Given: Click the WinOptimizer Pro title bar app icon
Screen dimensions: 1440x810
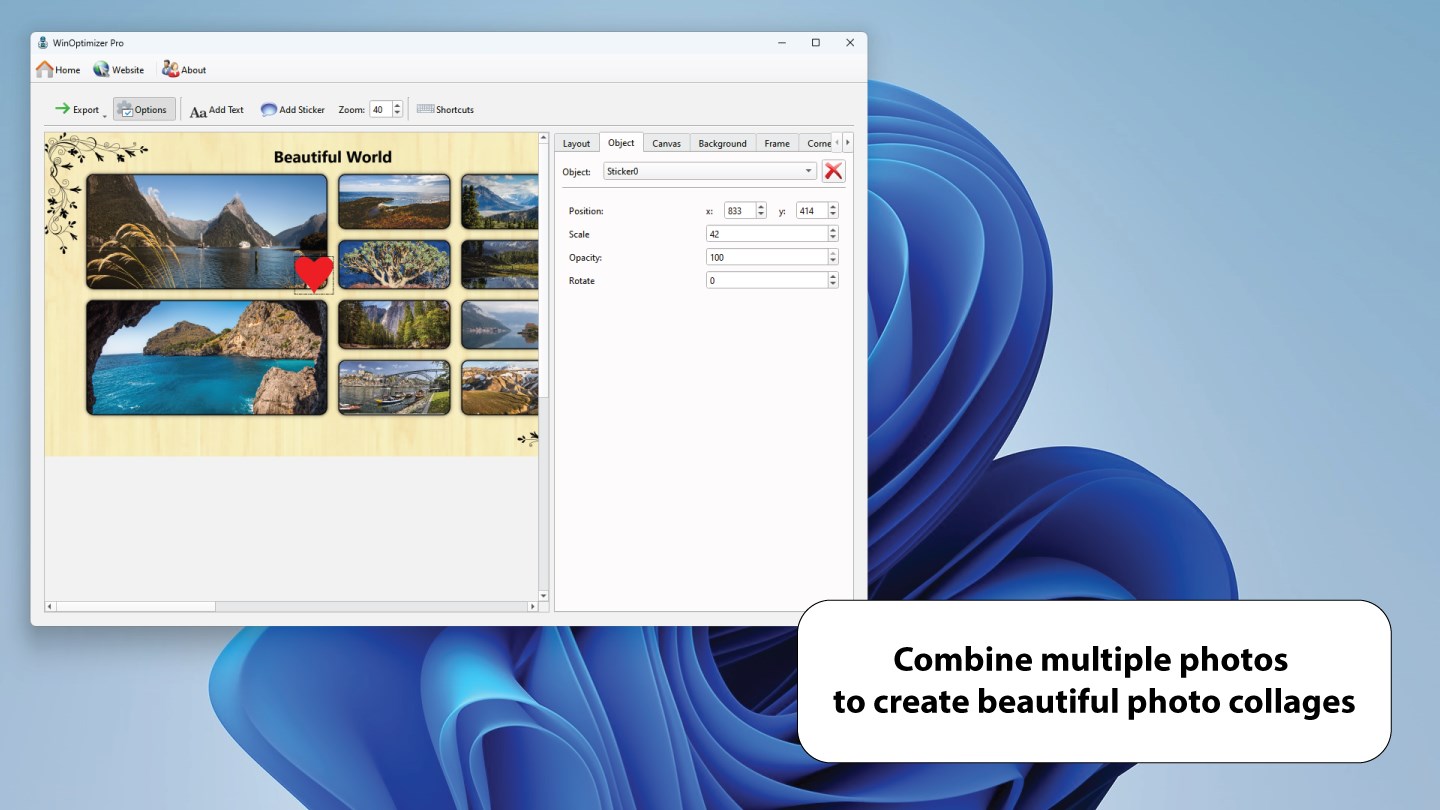Looking at the screenshot, I should [x=41, y=43].
